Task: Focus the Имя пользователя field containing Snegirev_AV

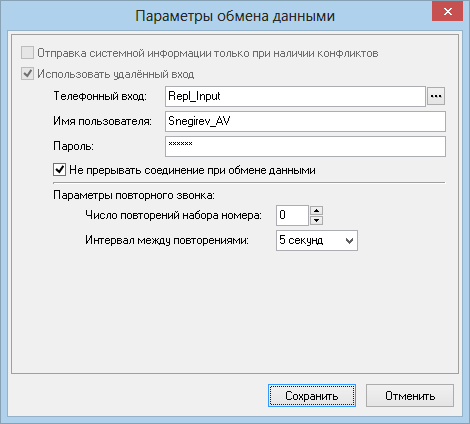Action: click(305, 121)
